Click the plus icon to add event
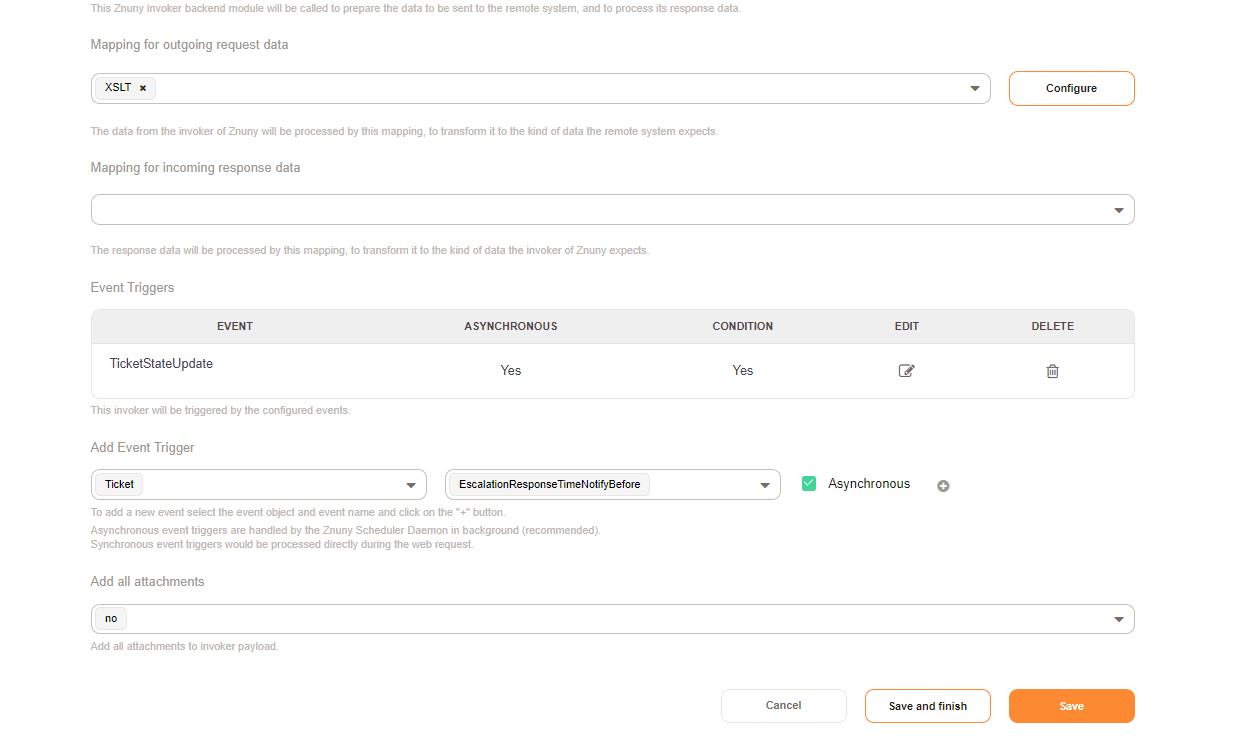This screenshot has width=1236, height=739. pyautogui.click(x=942, y=486)
